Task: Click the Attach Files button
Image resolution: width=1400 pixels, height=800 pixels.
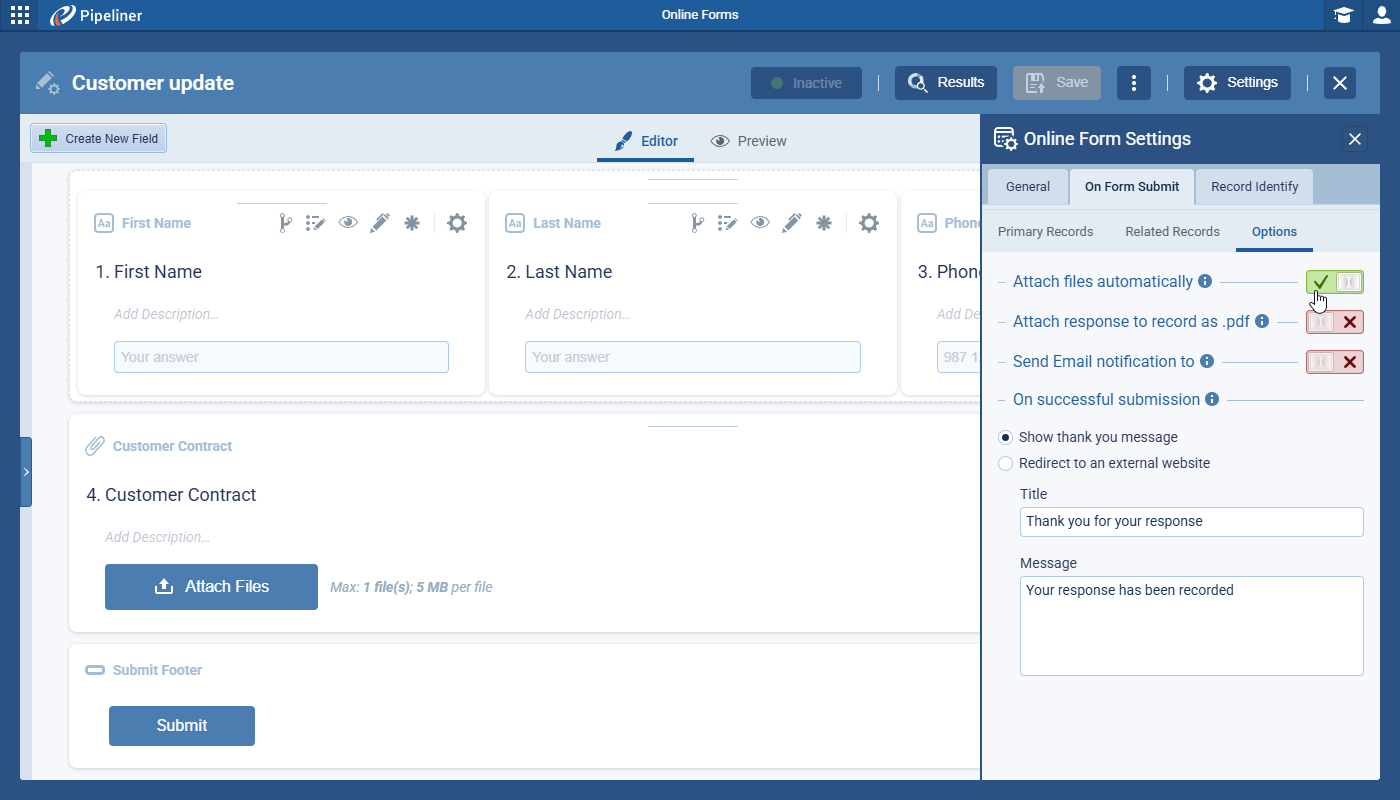Action: click(211, 587)
